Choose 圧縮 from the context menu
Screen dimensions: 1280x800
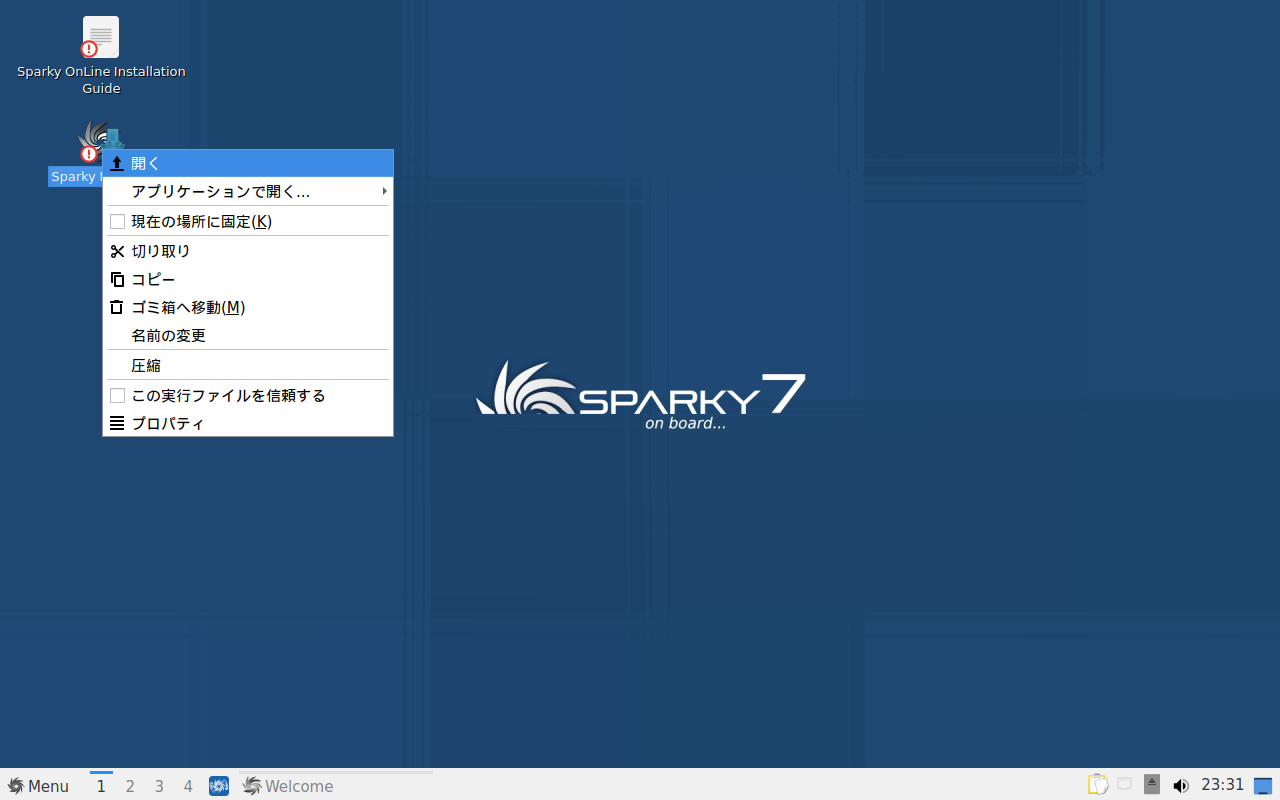click(248, 365)
